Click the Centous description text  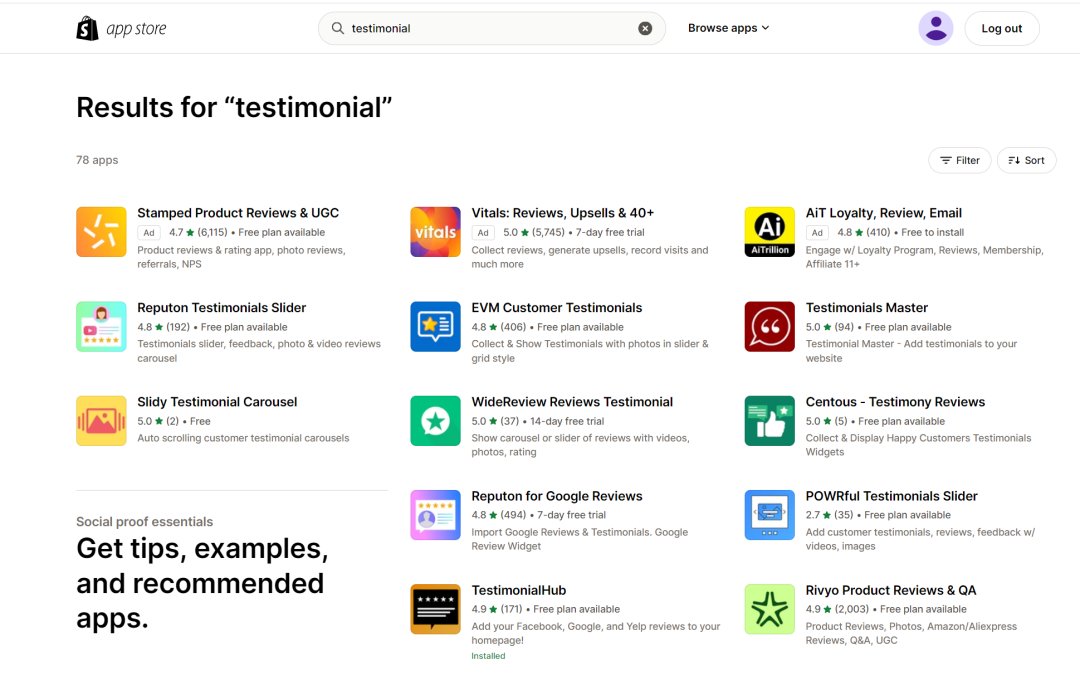point(918,445)
